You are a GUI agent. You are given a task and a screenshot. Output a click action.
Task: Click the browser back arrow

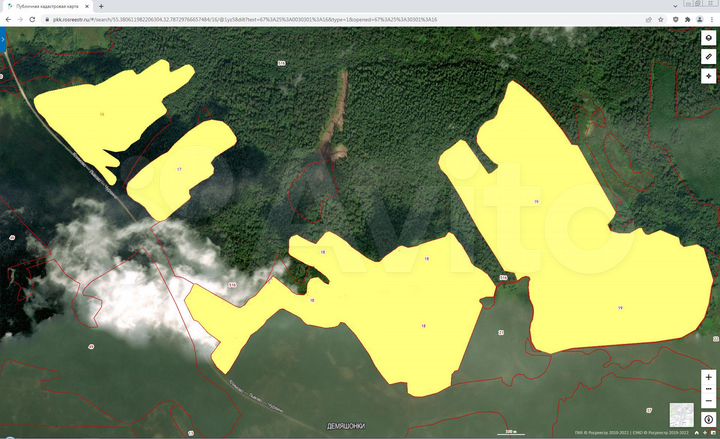tap(7, 19)
